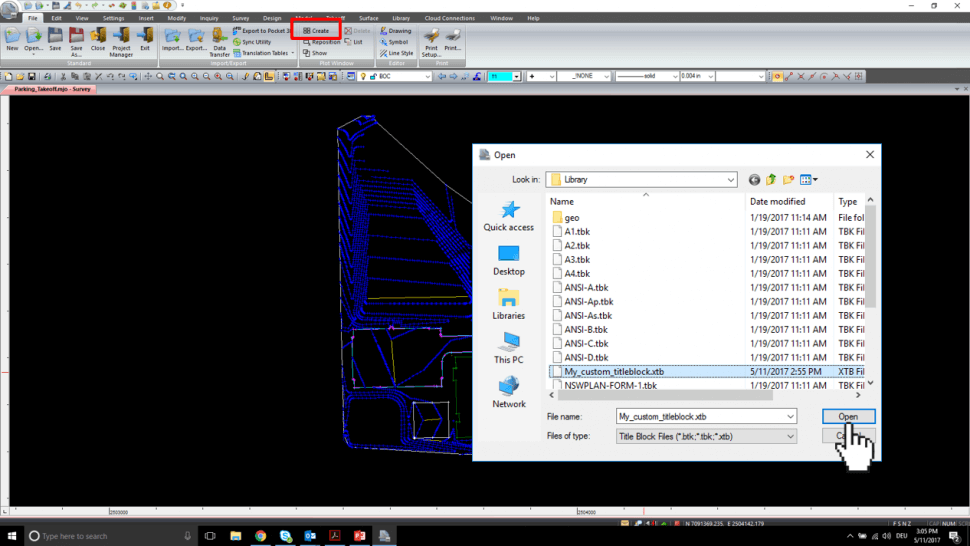Screen dimensions: 970x546
Task: Click the up one level folder icon
Action: tap(771, 180)
